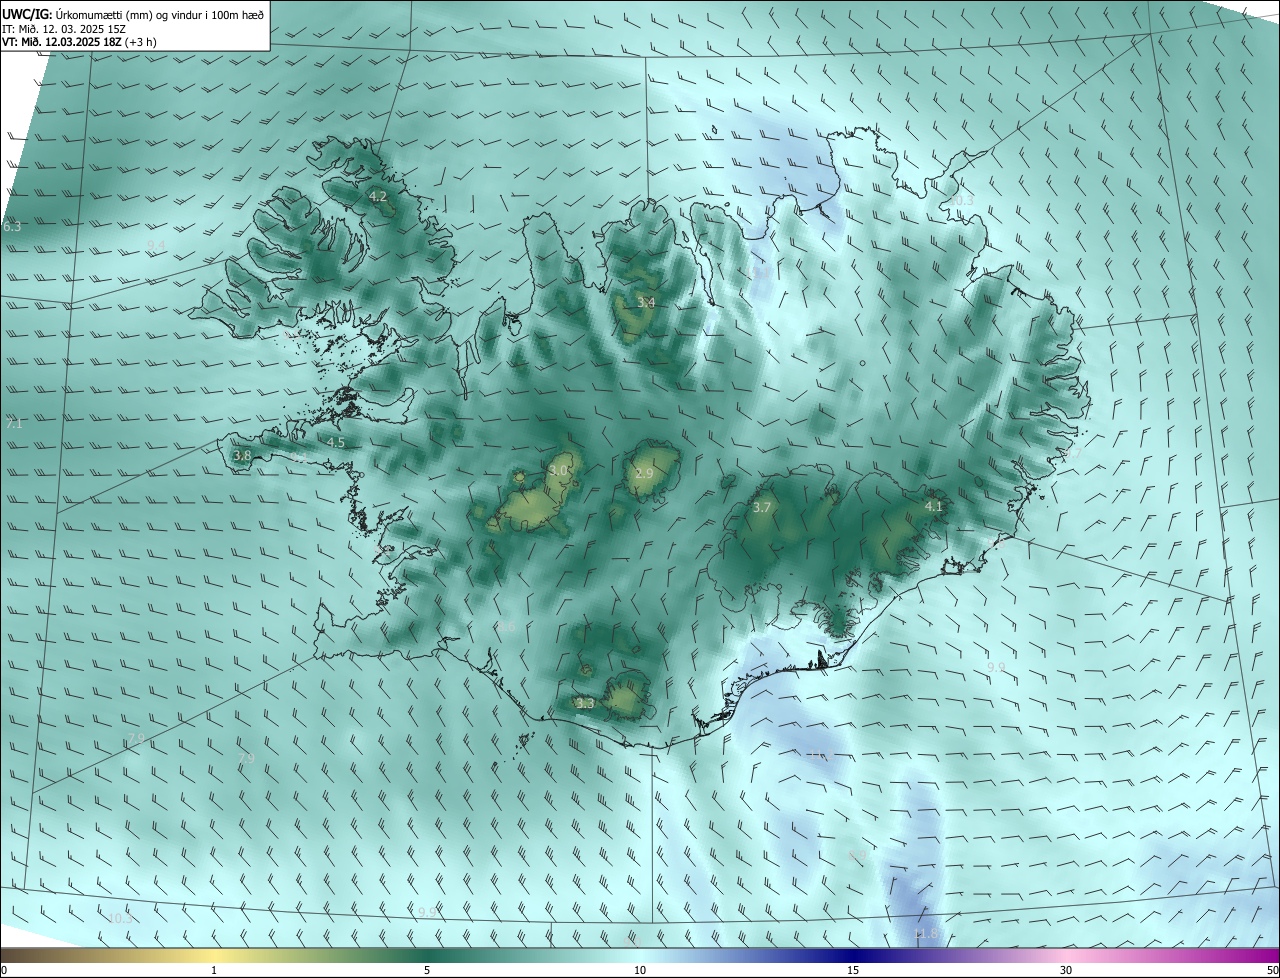Click the 9.4 value northwest offshore
Image resolution: width=1280 pixels, height=978 pixels.
click(156, 245)
